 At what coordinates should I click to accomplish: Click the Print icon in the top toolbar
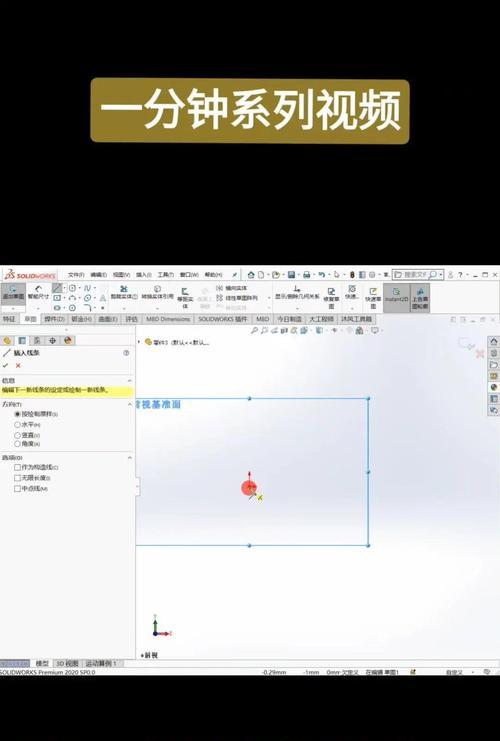307,275
